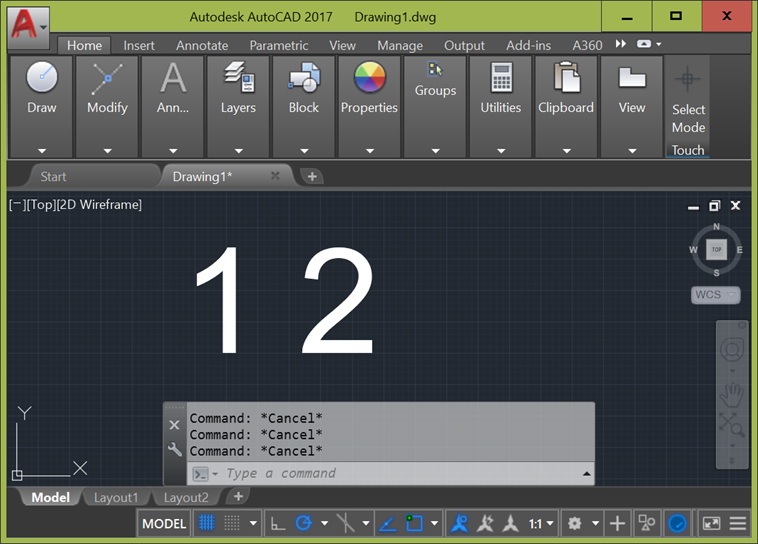Toggle hardware acceleration blue circle icon

click(677, 523)
